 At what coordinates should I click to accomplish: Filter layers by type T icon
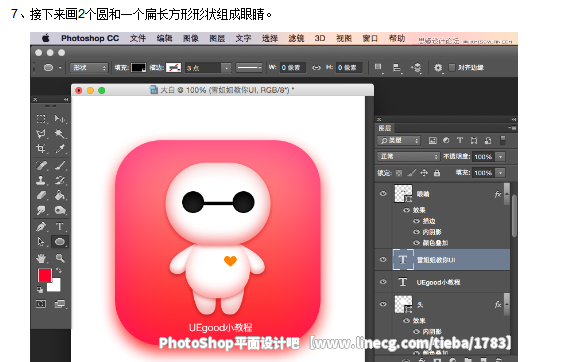click(x=460, y=140)
